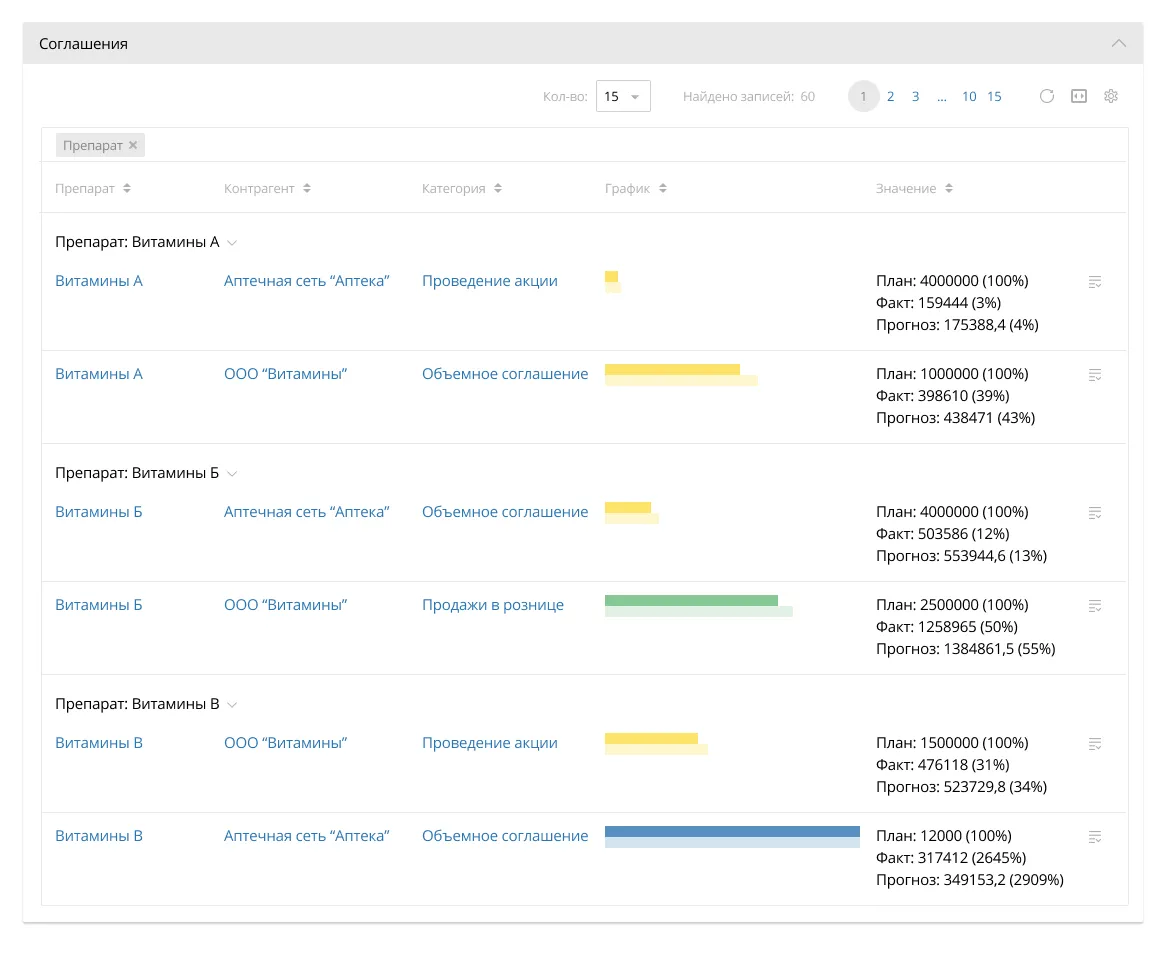This screenshot has height=953, width=1169.
Task: Sort by the Значение column
Action: coord(914,189)
